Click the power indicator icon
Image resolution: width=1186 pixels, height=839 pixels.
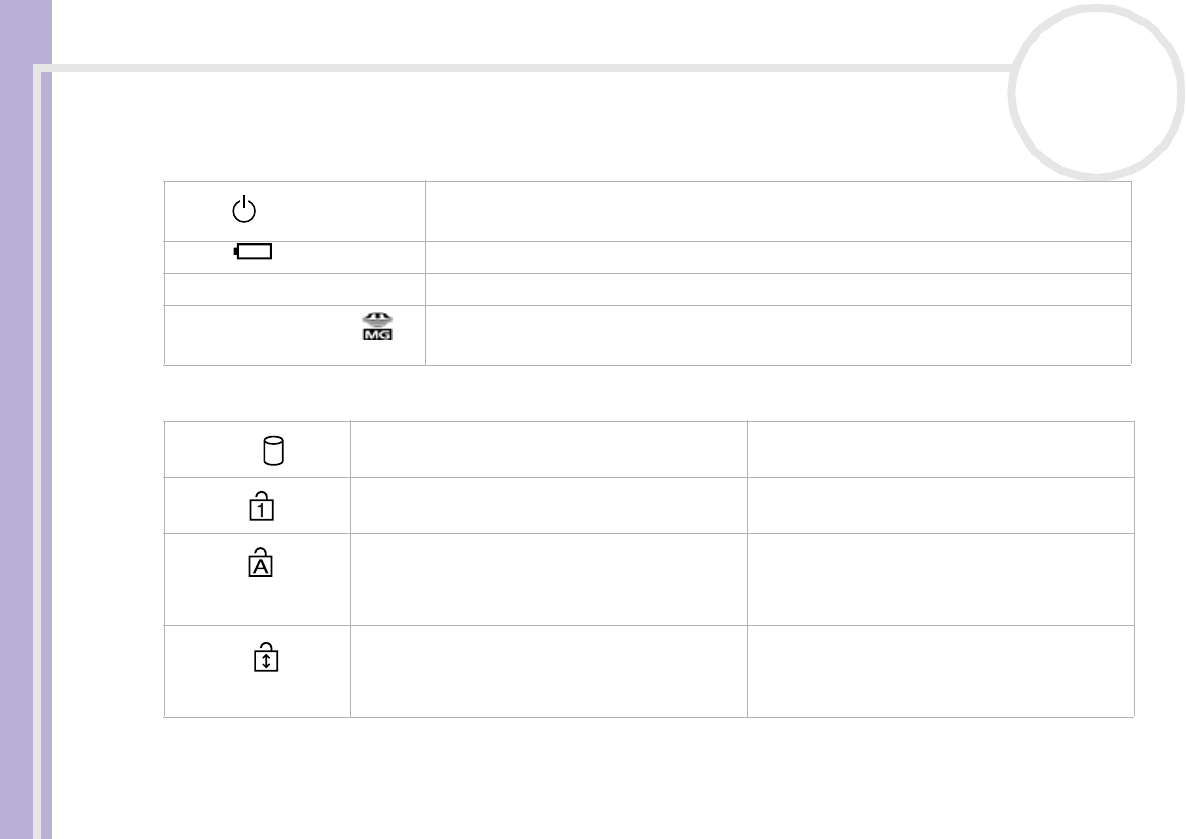point(244,209)
